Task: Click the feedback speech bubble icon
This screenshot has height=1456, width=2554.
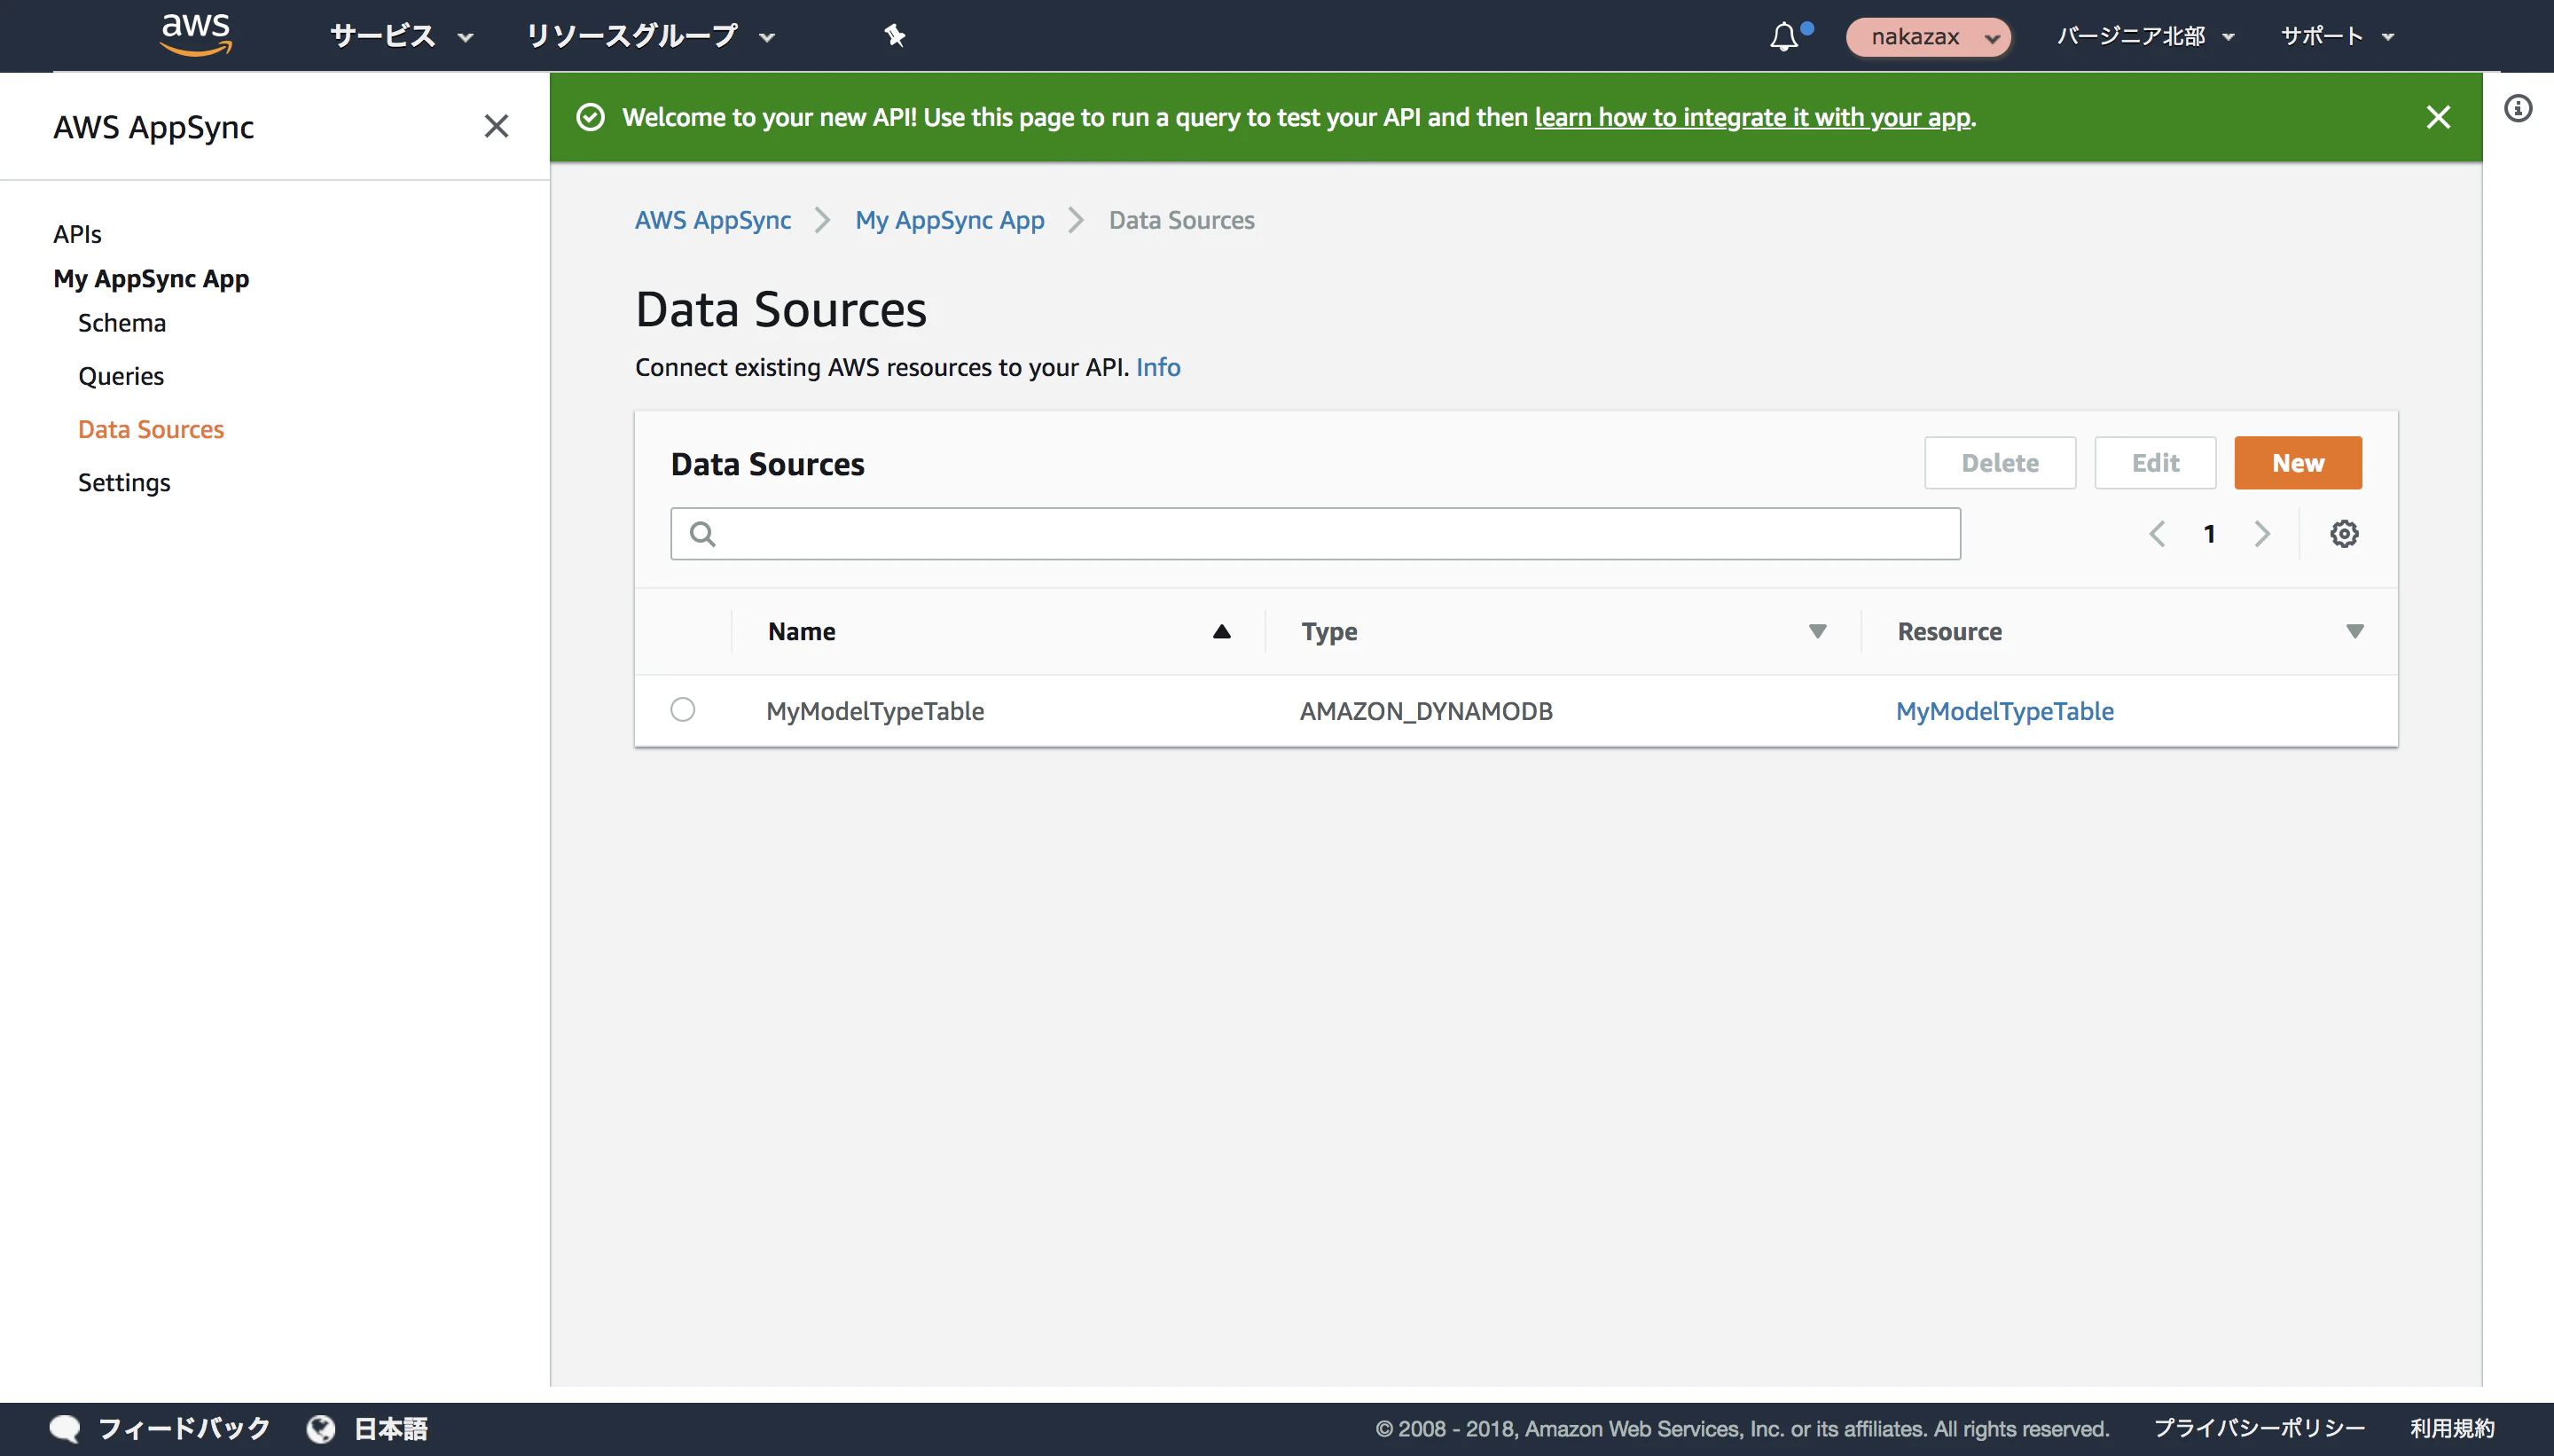Action: [x=65, y=1429]
